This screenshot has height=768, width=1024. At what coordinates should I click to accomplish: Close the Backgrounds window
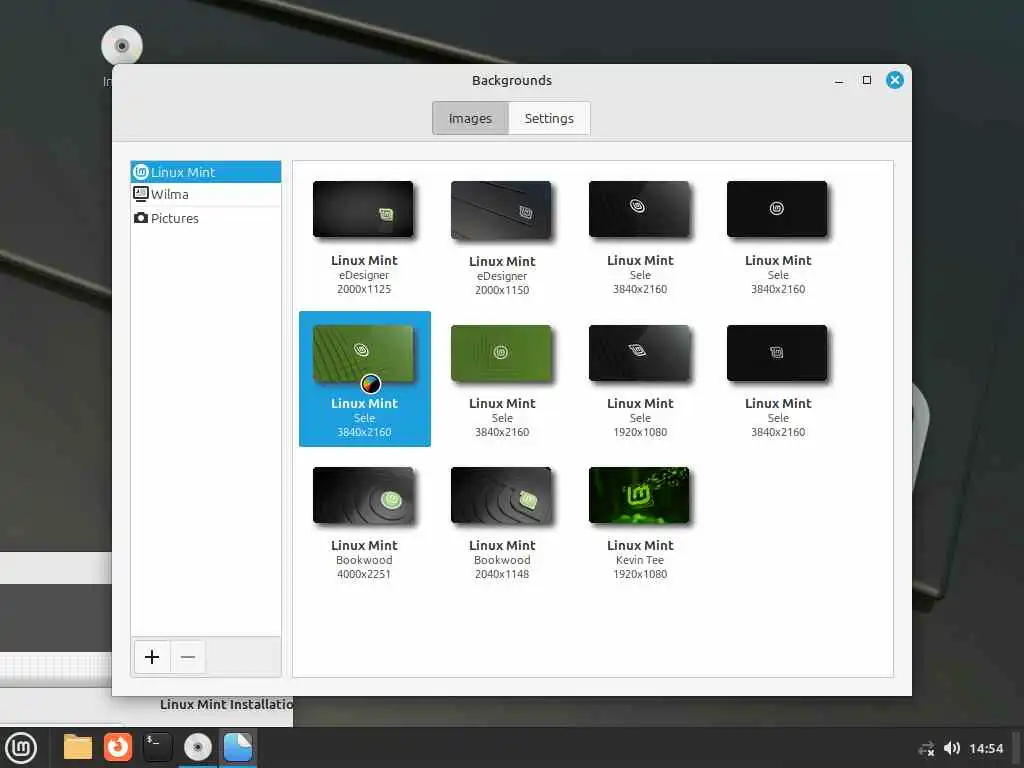(x=895, y=80)
